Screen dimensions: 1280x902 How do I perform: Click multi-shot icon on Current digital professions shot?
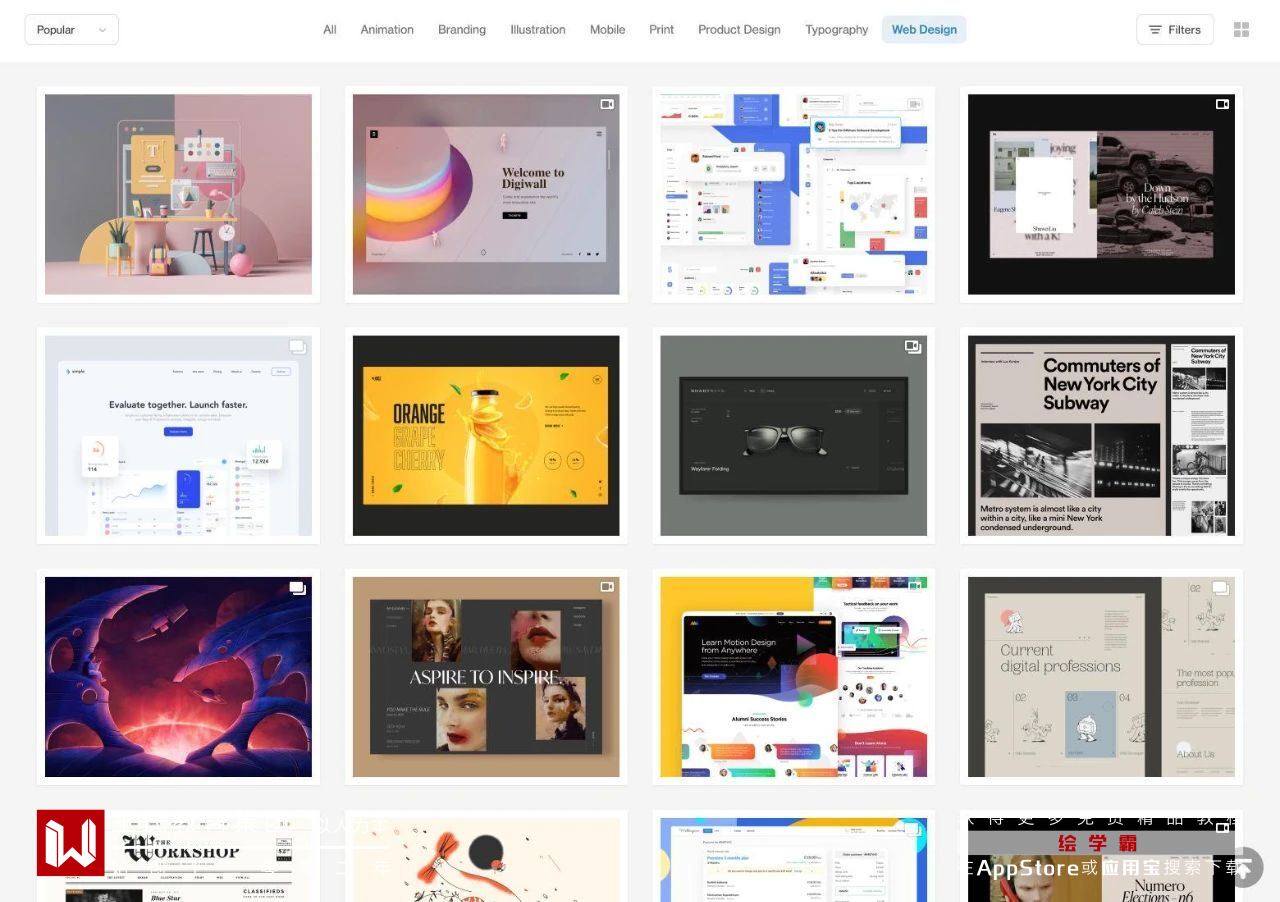coord(1221,588)
